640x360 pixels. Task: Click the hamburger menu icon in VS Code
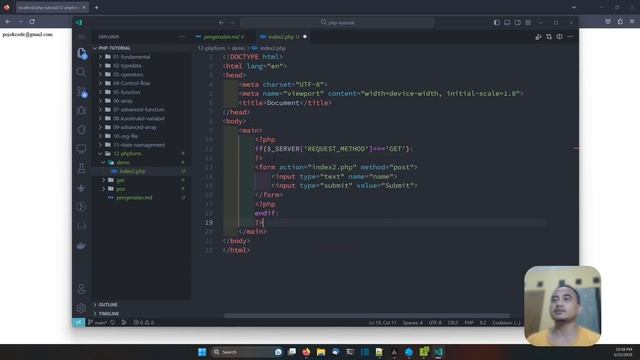click(x=81, y=37)
